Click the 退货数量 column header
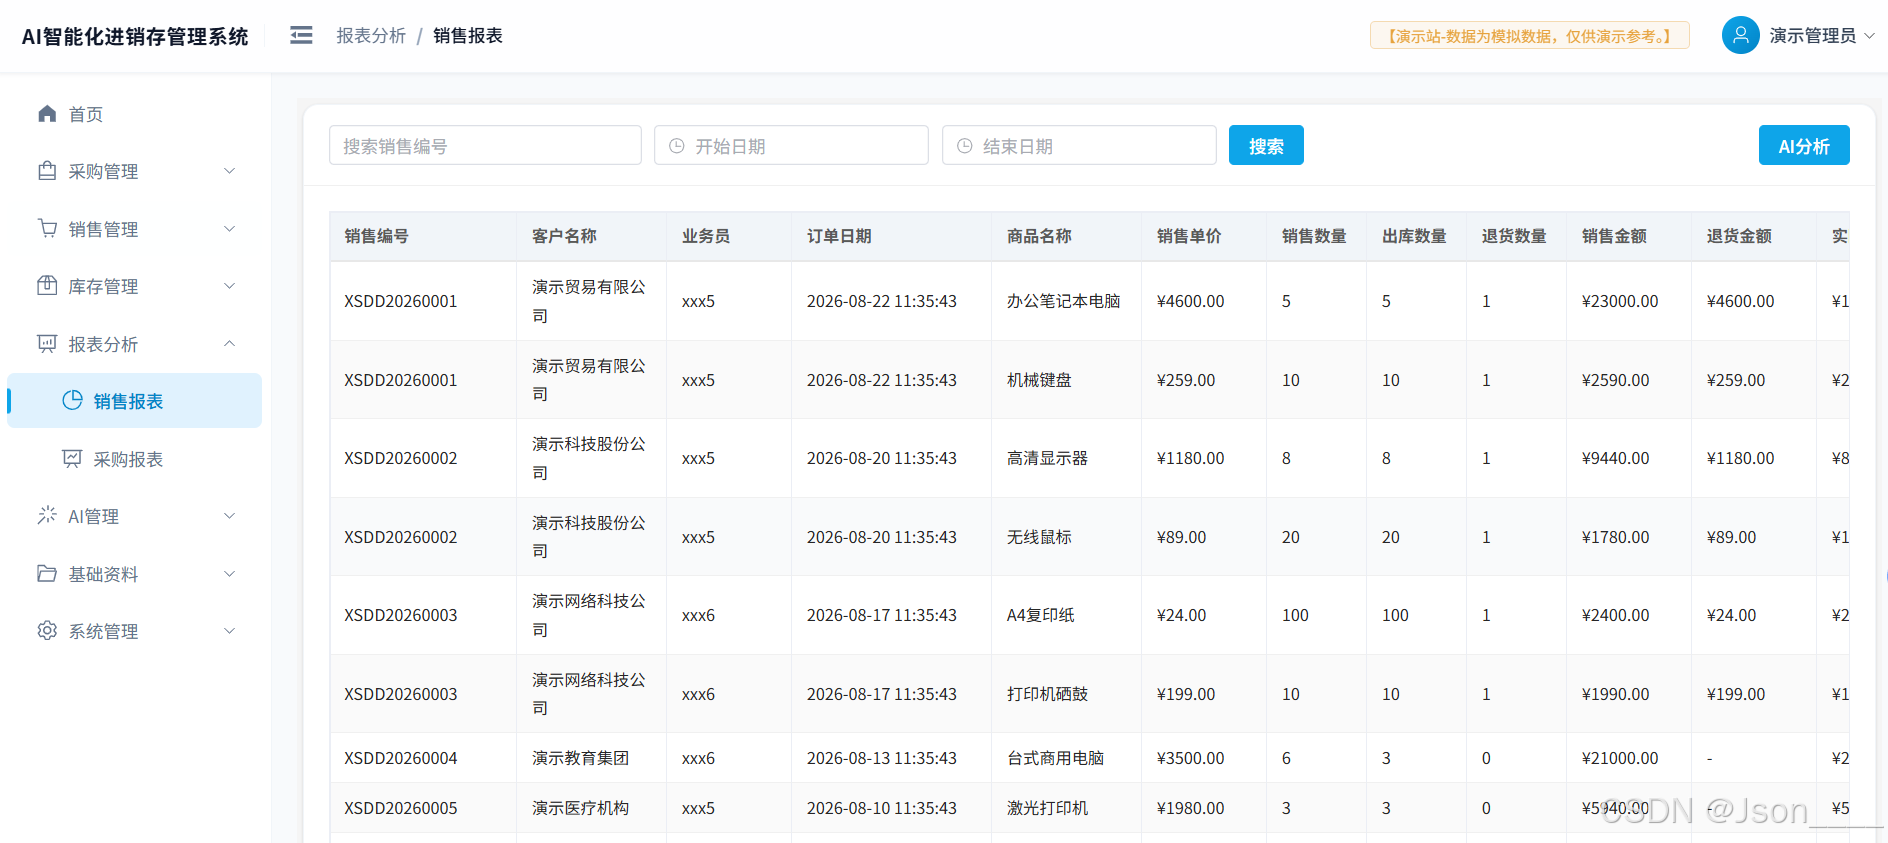Image resolution: width=1888 pixels, height=843 pixels. (1514, 236)
